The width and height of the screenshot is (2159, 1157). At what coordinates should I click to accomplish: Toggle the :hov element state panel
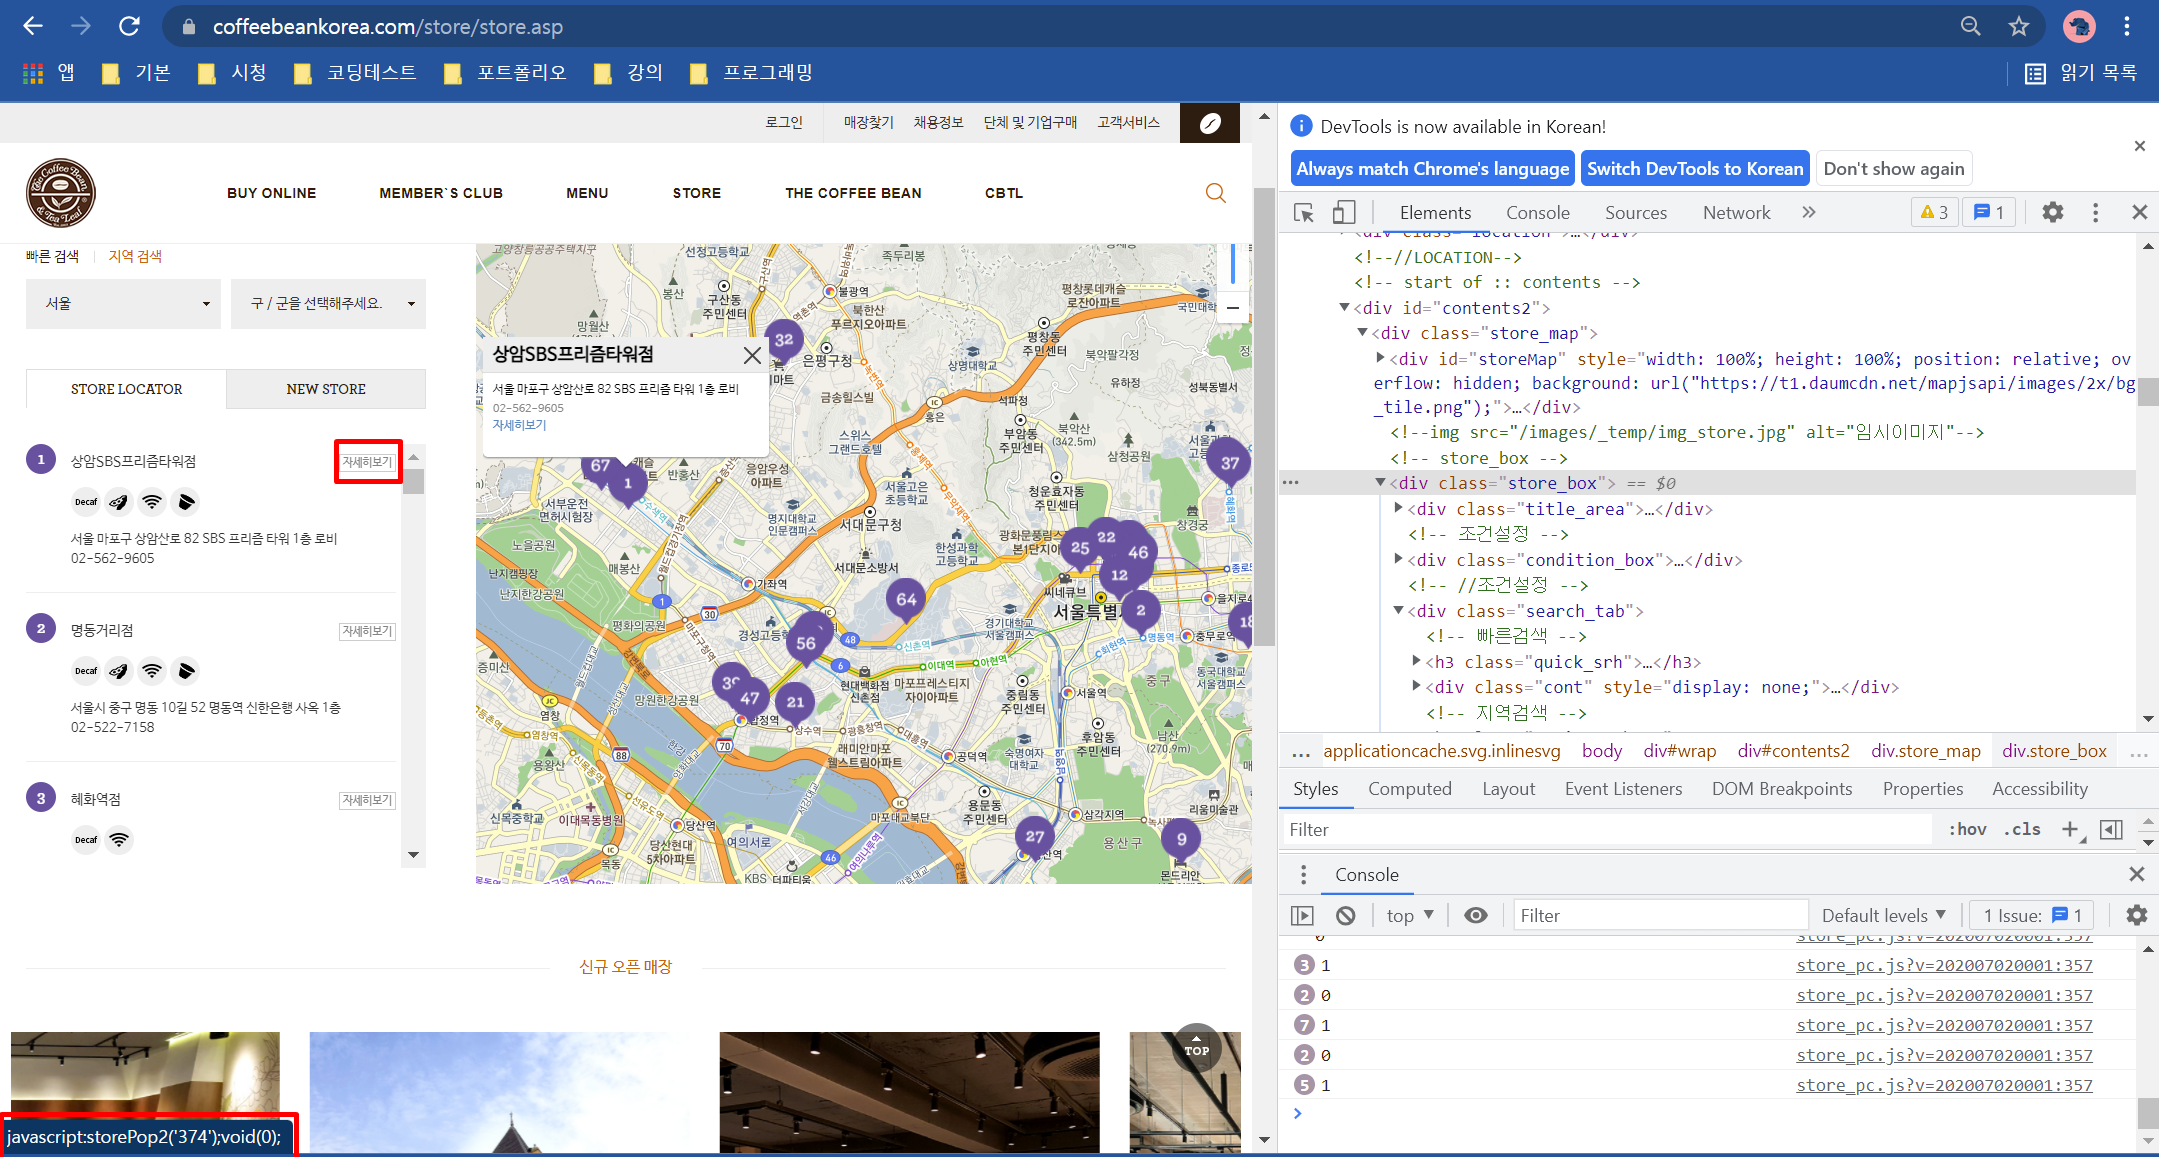coord(1967,829)
